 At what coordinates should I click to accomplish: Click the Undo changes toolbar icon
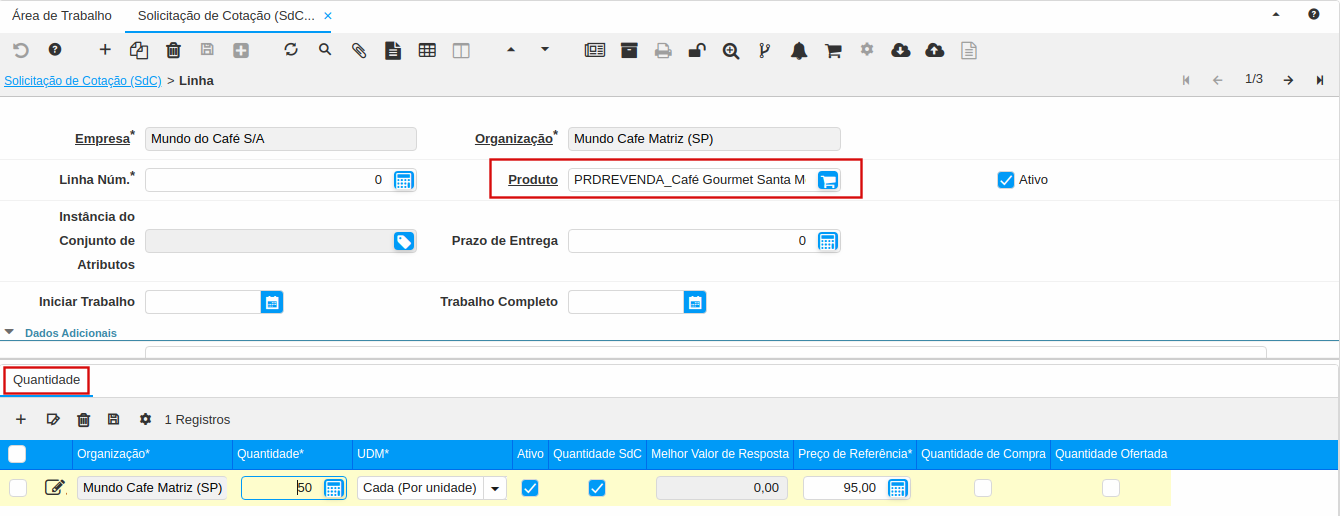tap(21, 50)
